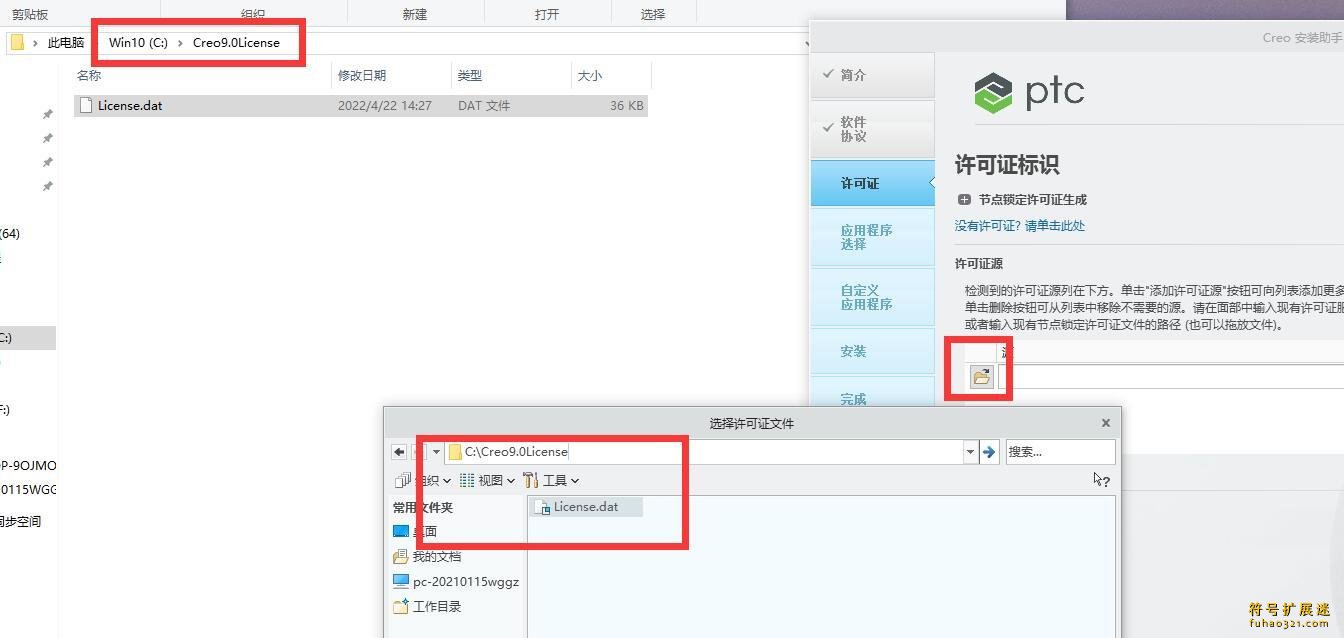Image resolution: width=1344 pixels, height=638 pixels.
Task: Hit the blue Go arrow beside path
Action: coord(989,452)
